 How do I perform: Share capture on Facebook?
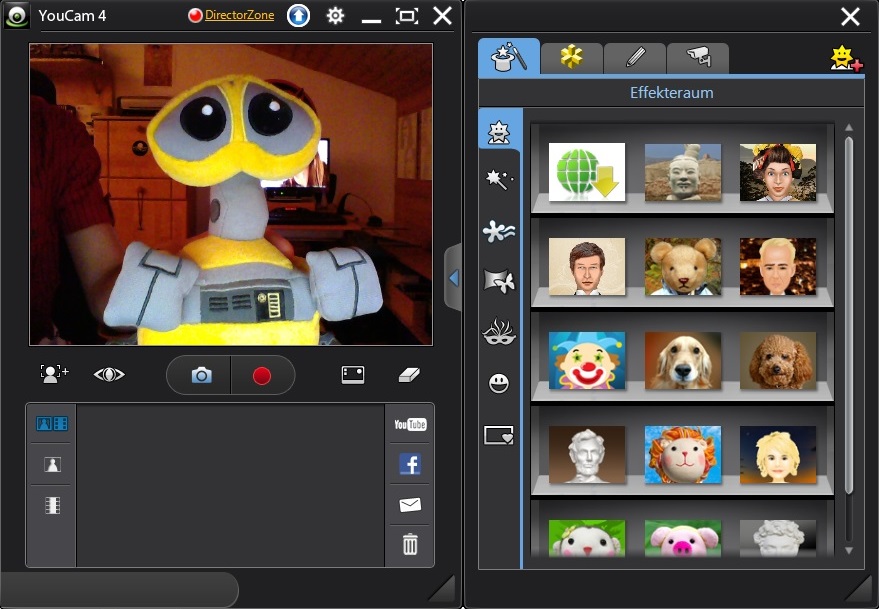(410, 464)
